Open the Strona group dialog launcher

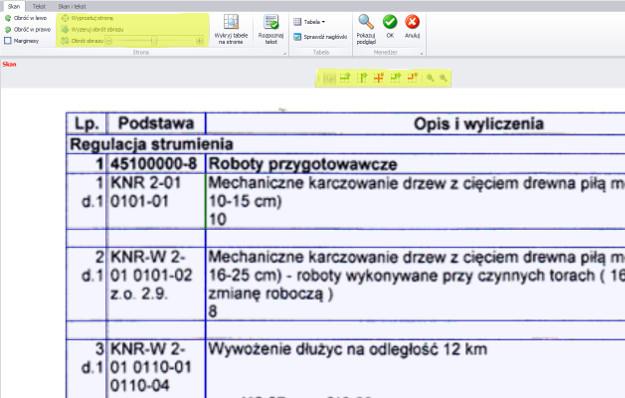point(285,53)
